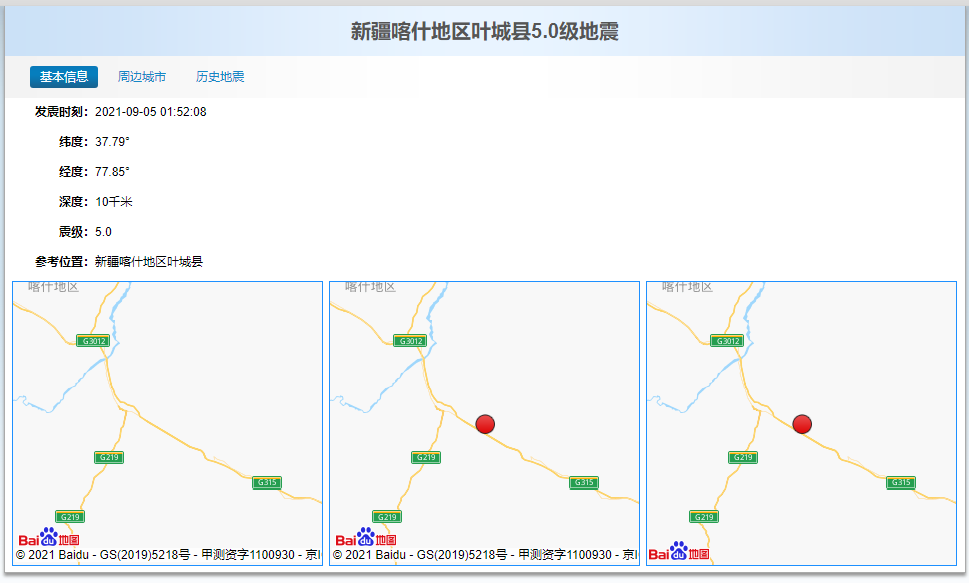
Task: Click the bottom G219 badge in right map
Action: tap(704, 517)
